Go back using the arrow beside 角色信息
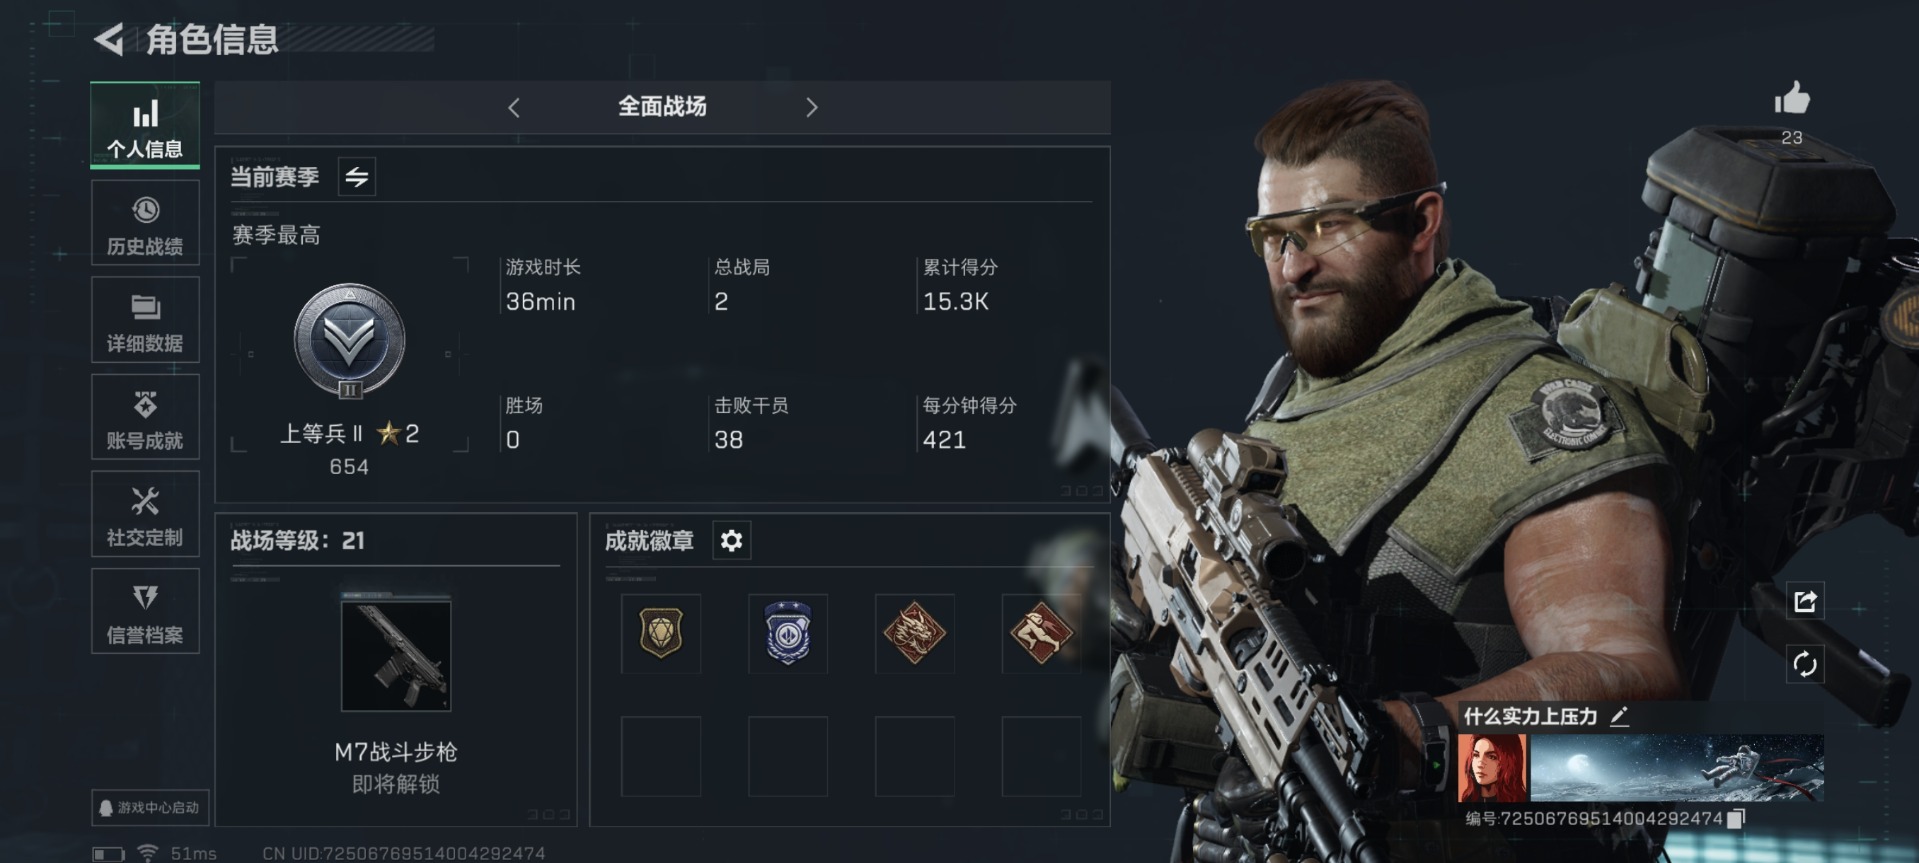This screenshot has height=863, width=1919. (x=109, y=40)
